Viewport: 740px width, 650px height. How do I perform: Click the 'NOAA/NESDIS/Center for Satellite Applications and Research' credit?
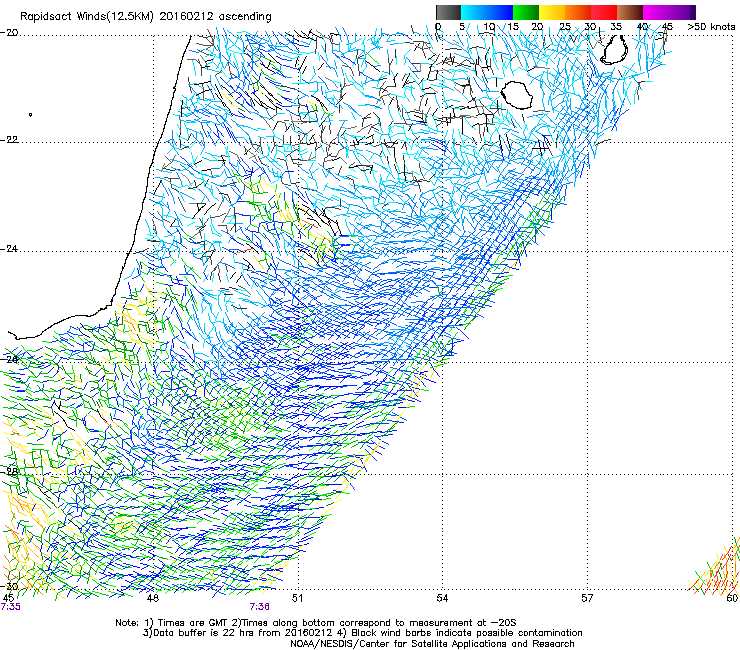pos(432,643)
